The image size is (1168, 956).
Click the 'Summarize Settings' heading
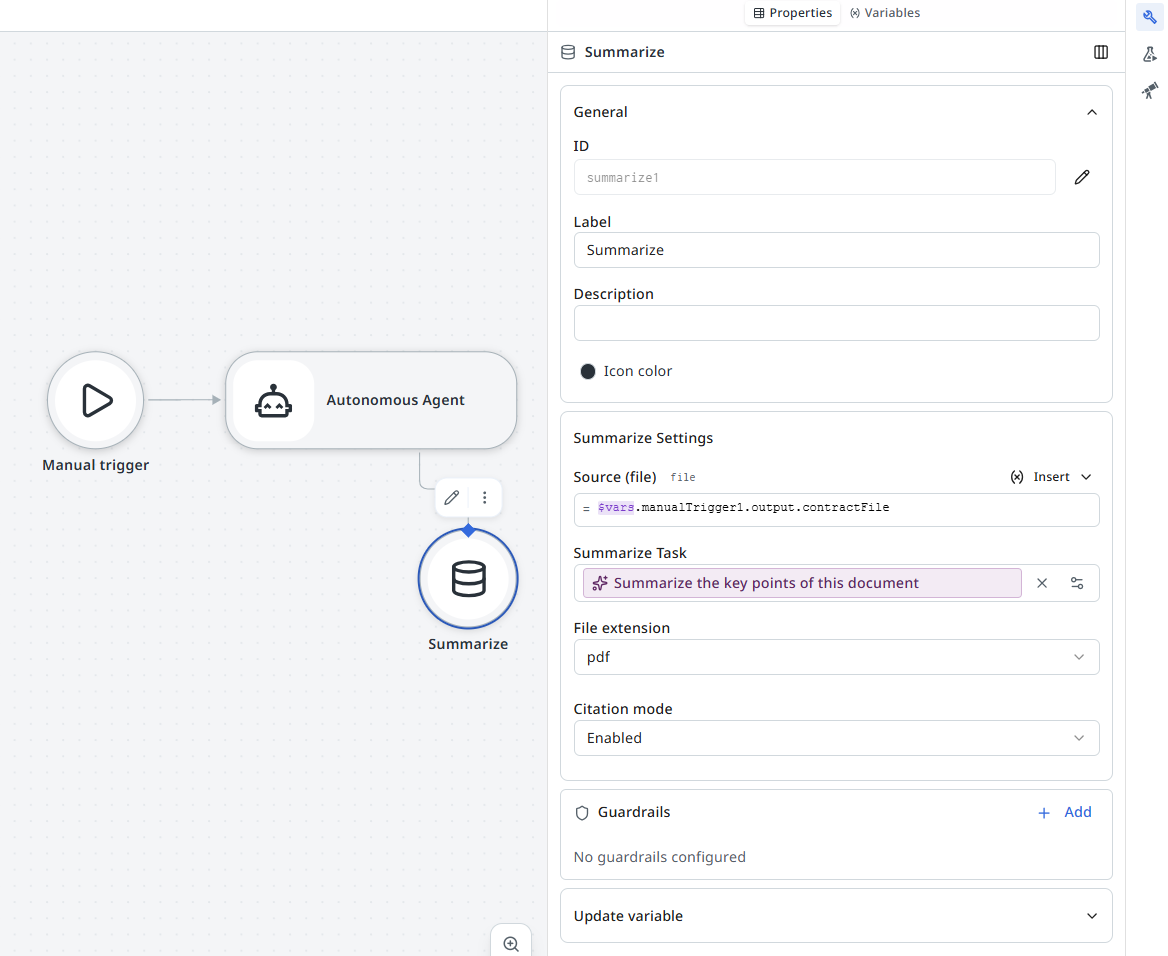point(643,438)
